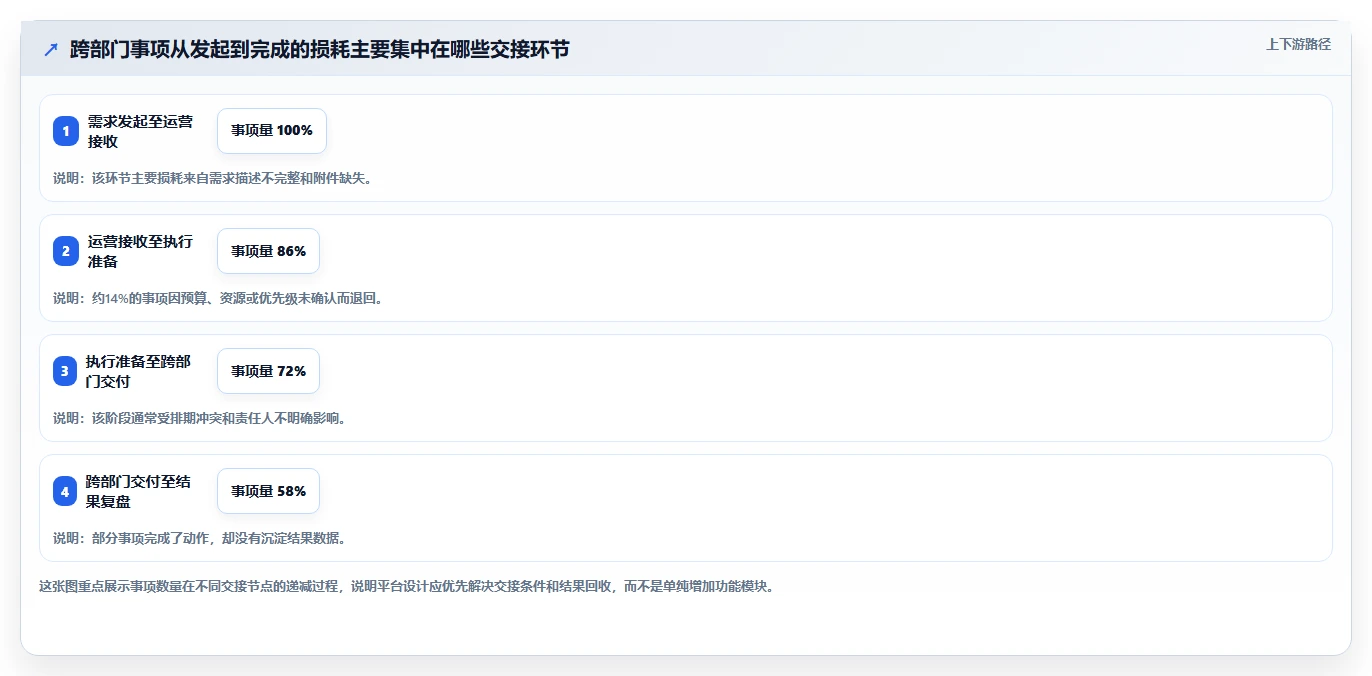The image size is (1372, 676).
Task: Click stage name 运营接收至执行准备
Action: click(x=140, y=251)
